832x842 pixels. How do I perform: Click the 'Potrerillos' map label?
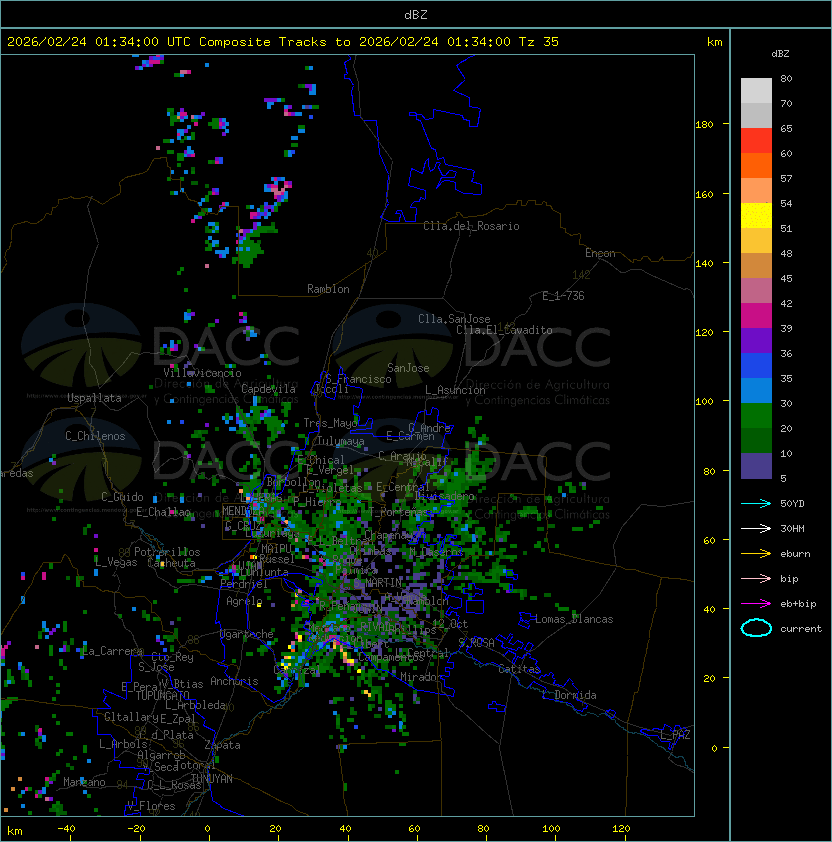point(167,552)
